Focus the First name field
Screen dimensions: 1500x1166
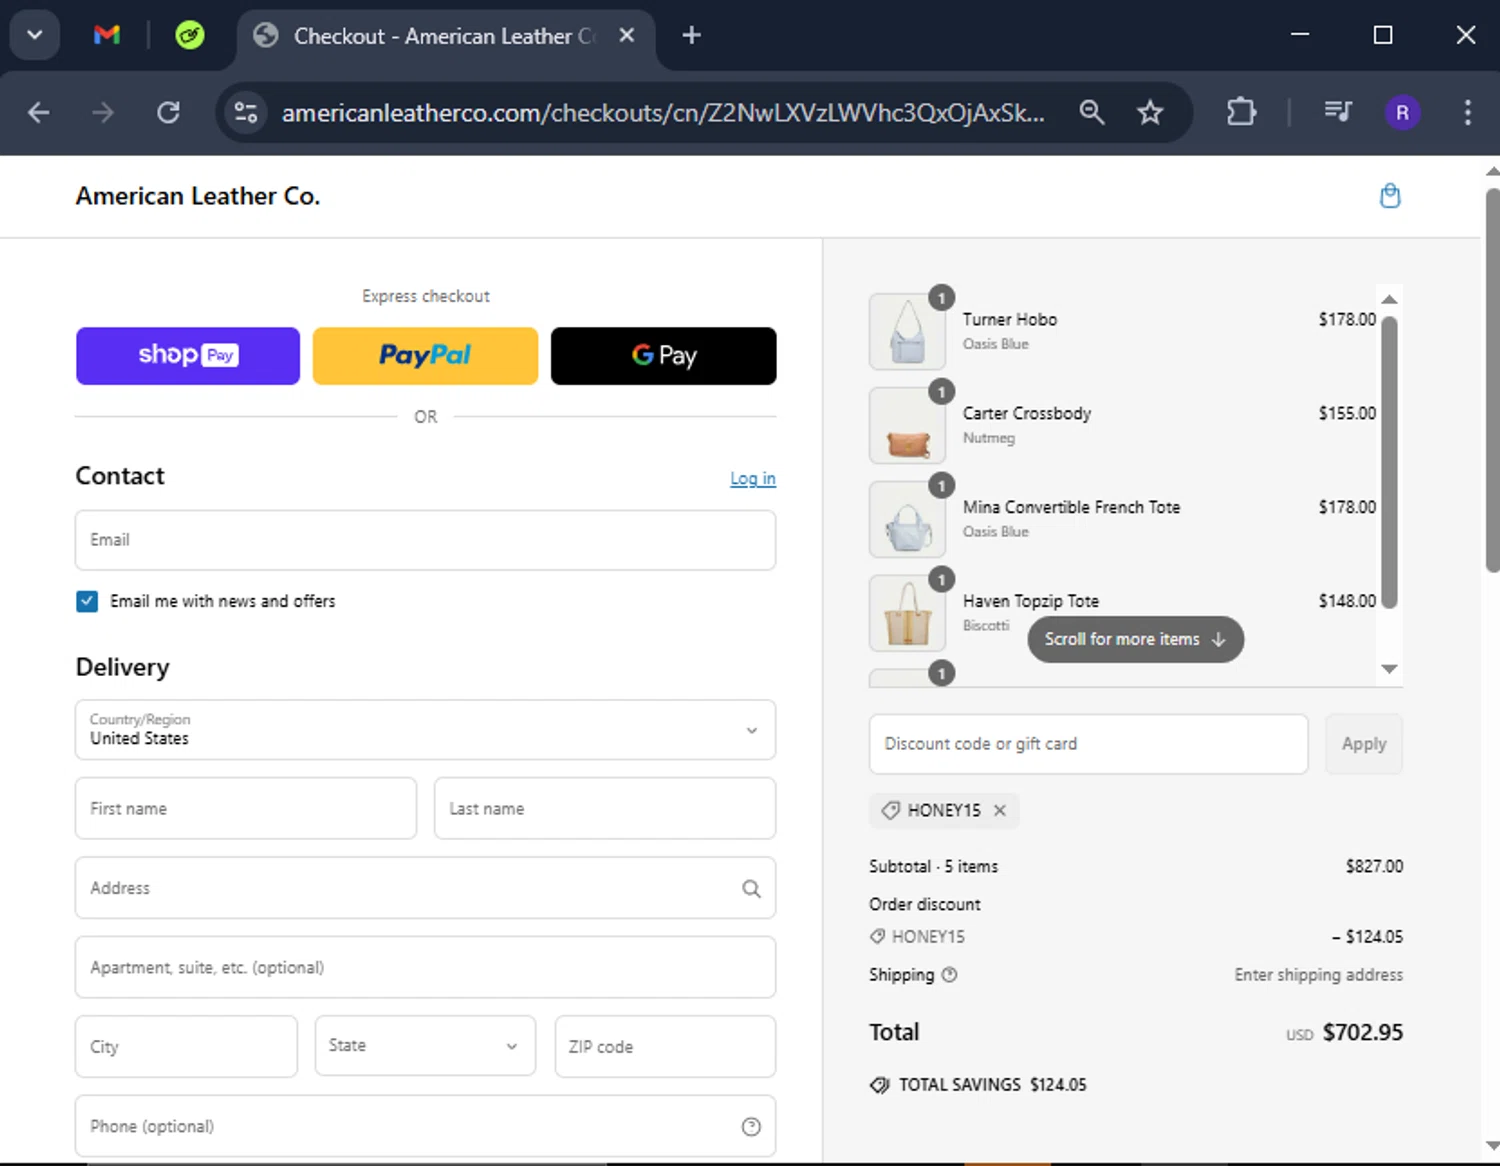click(x=246, y=808)
